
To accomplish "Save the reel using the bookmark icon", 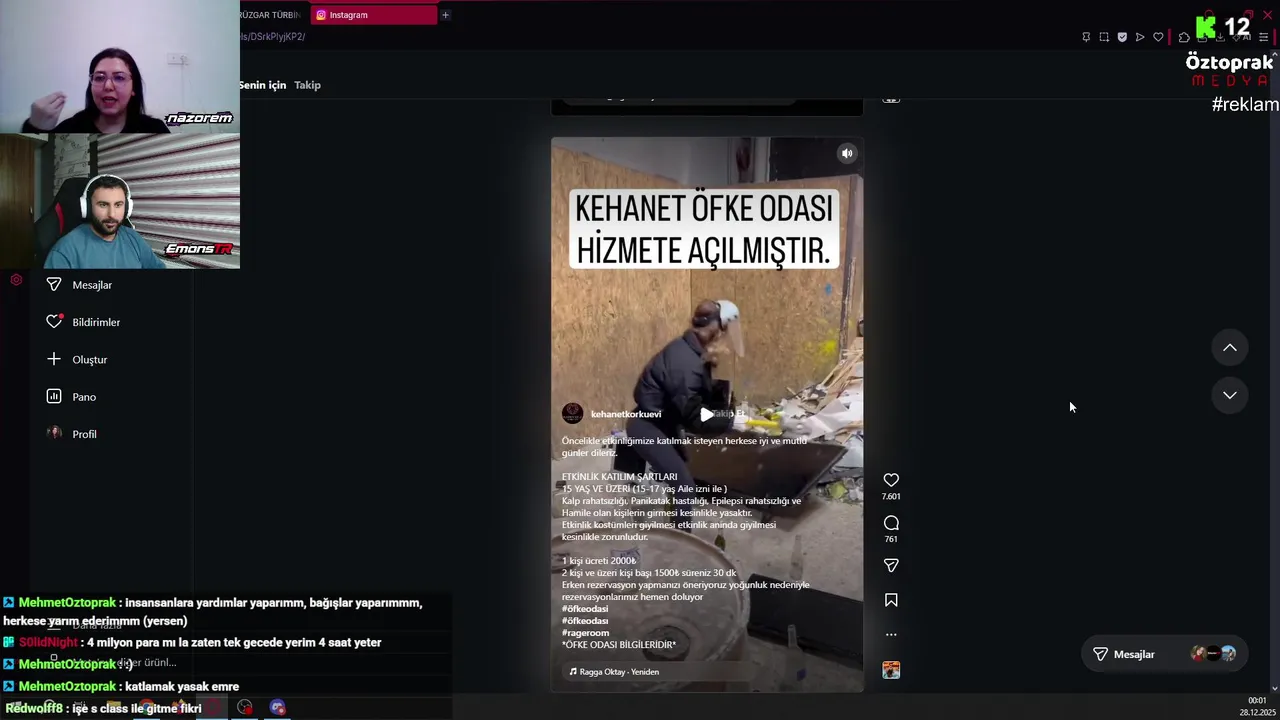I will (x=891, y=600).
